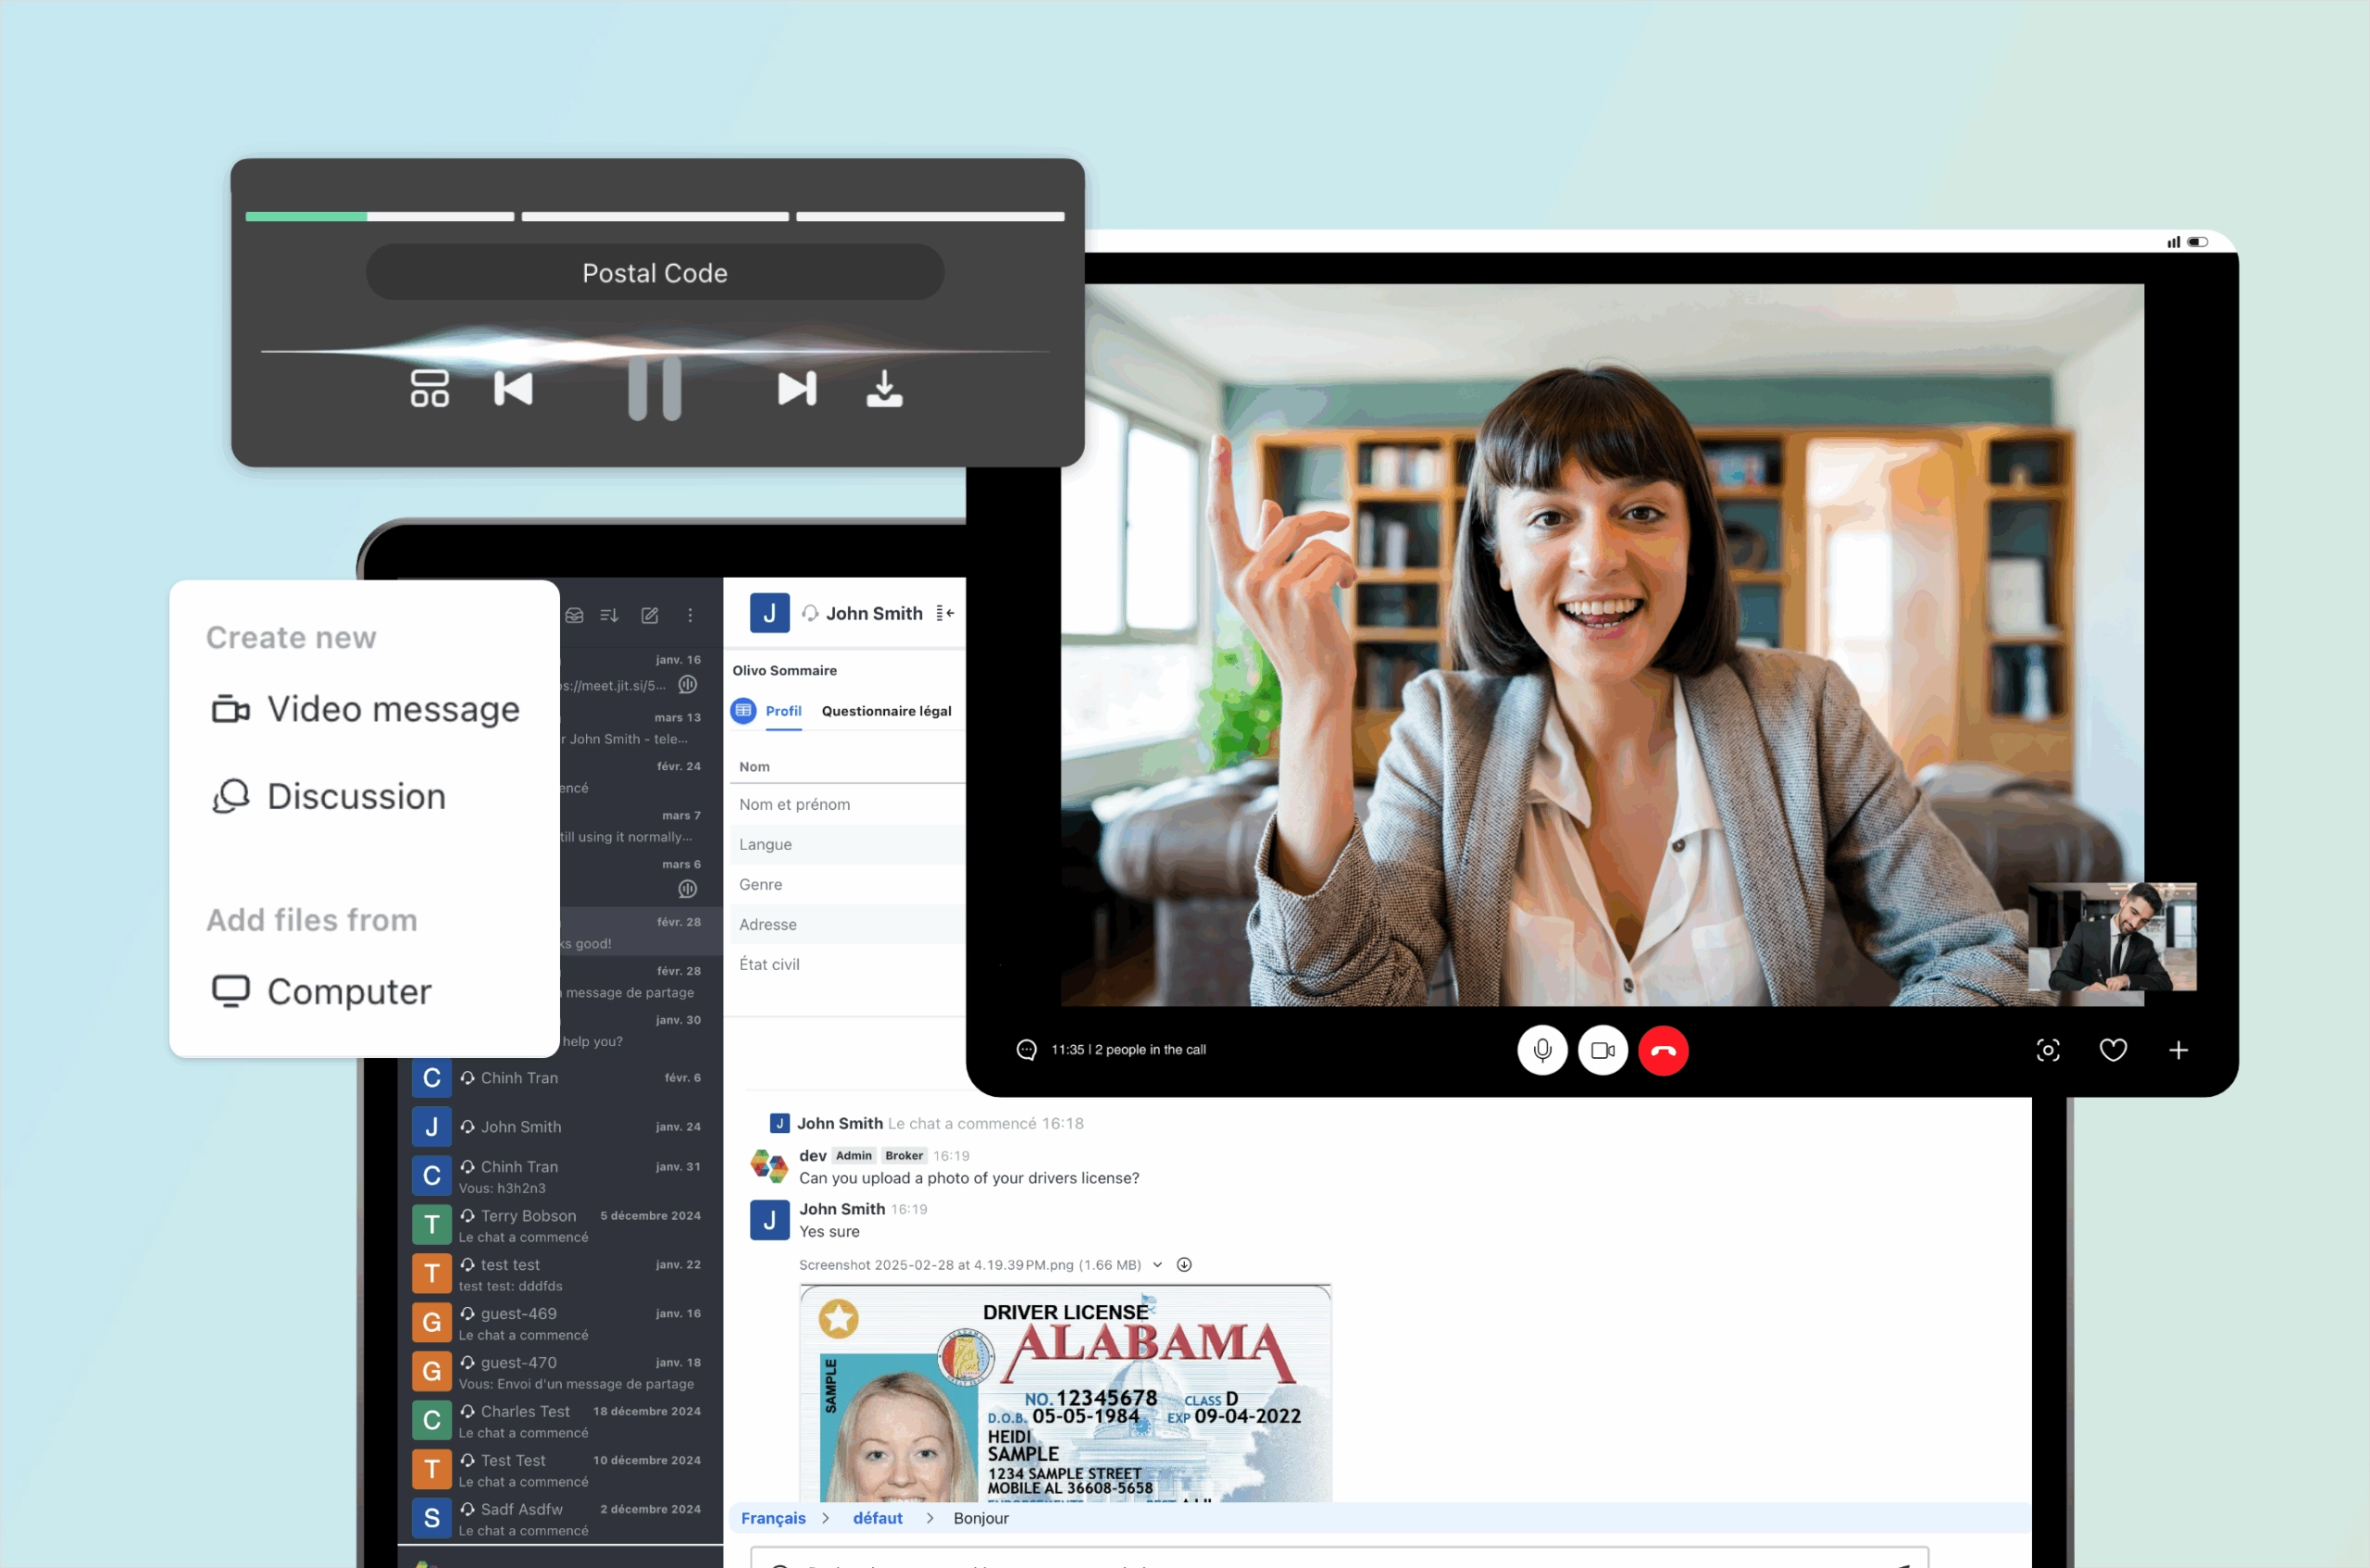Click the sort conversations icon
The width and height of the screenshot is (2370, 1568).
point(609,616)
